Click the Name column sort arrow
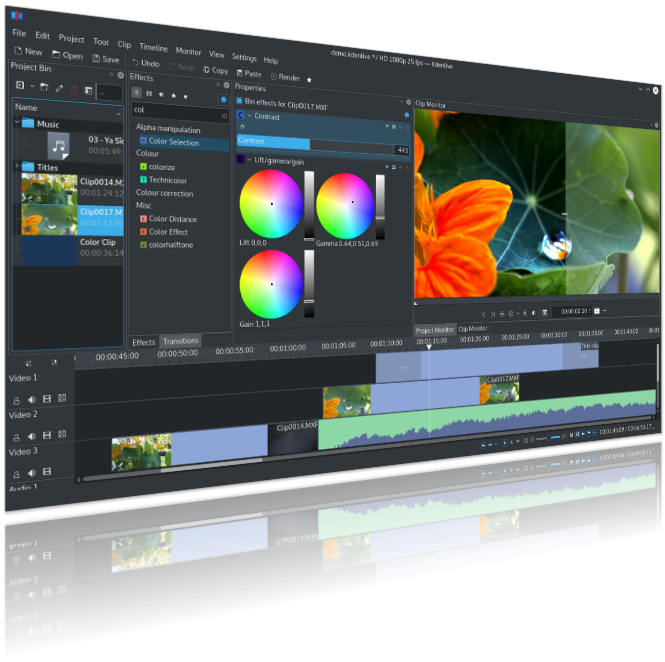 point(119,114)
